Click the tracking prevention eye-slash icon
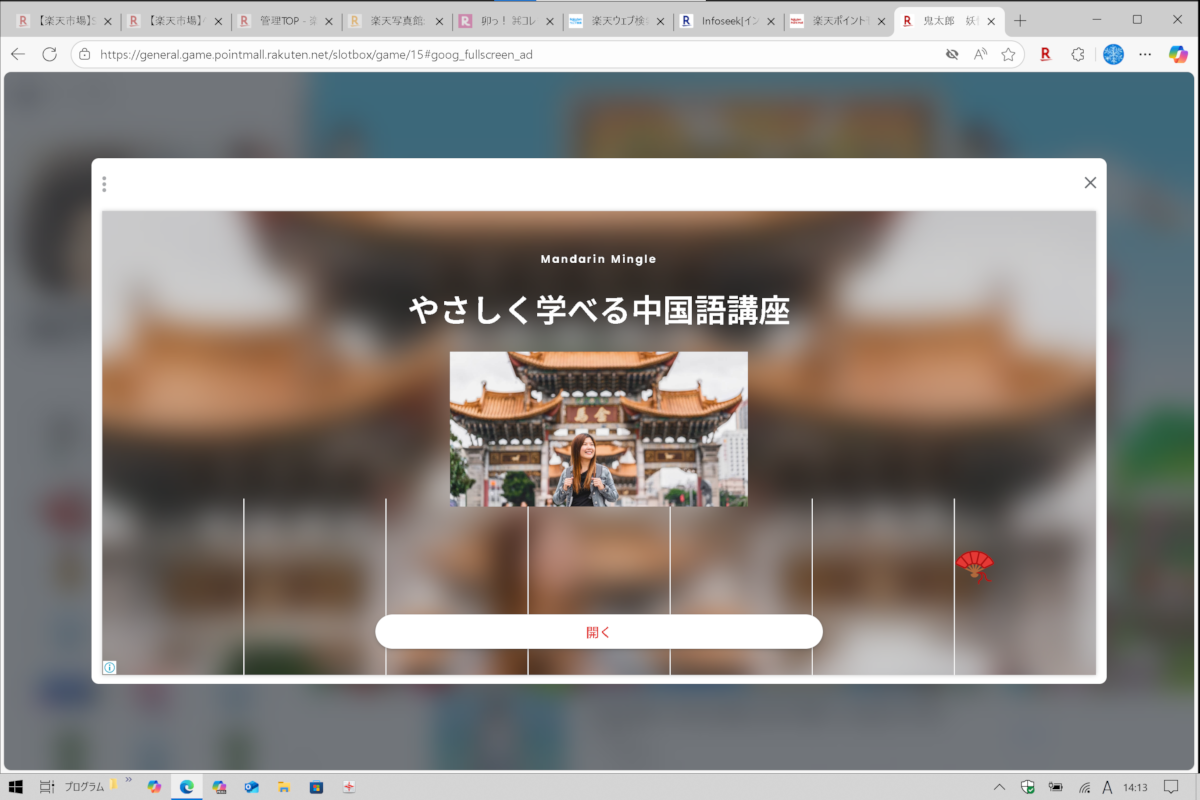This screenshot has width=1200, height=800. point(952,54)
